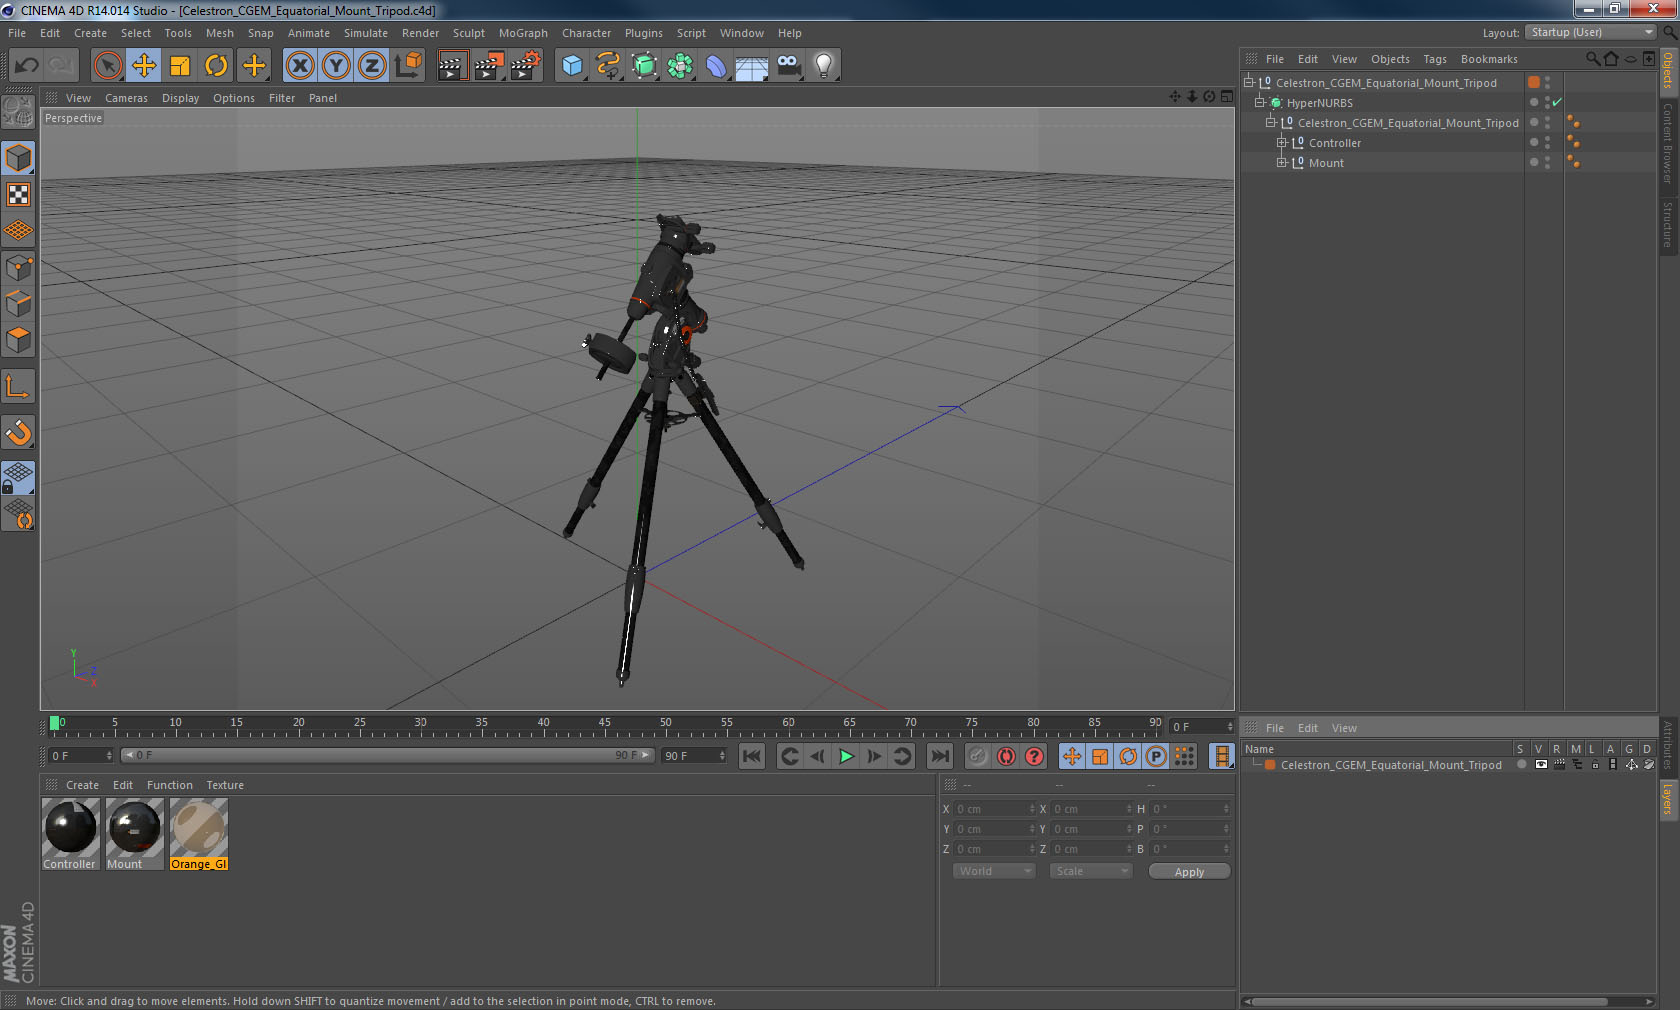The image size is (1680, 1010).
Task: Open array modeling objects icon
Action: tap(680, 66)
